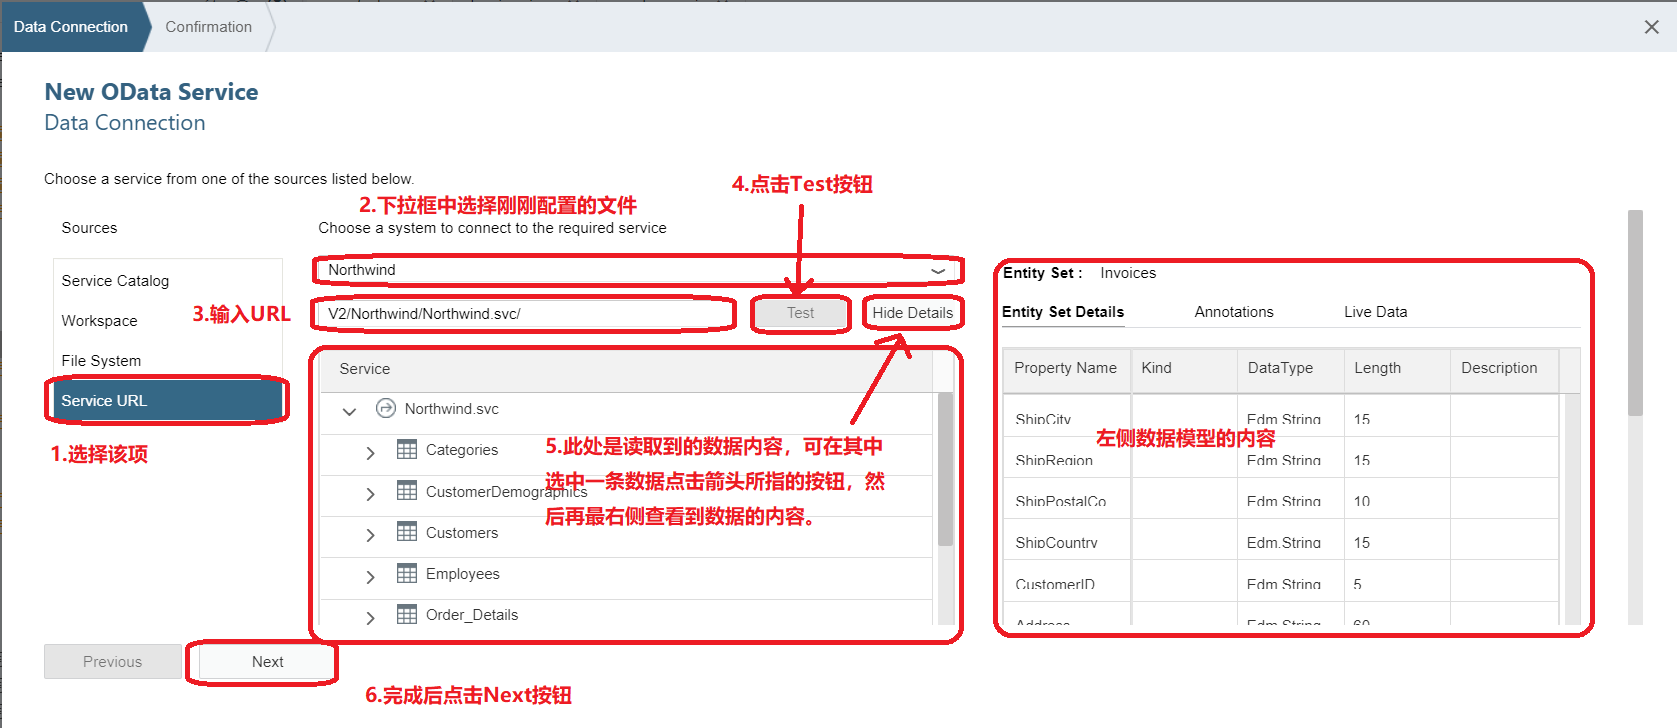Select the ShipRegion property row

coord(1280,459)
